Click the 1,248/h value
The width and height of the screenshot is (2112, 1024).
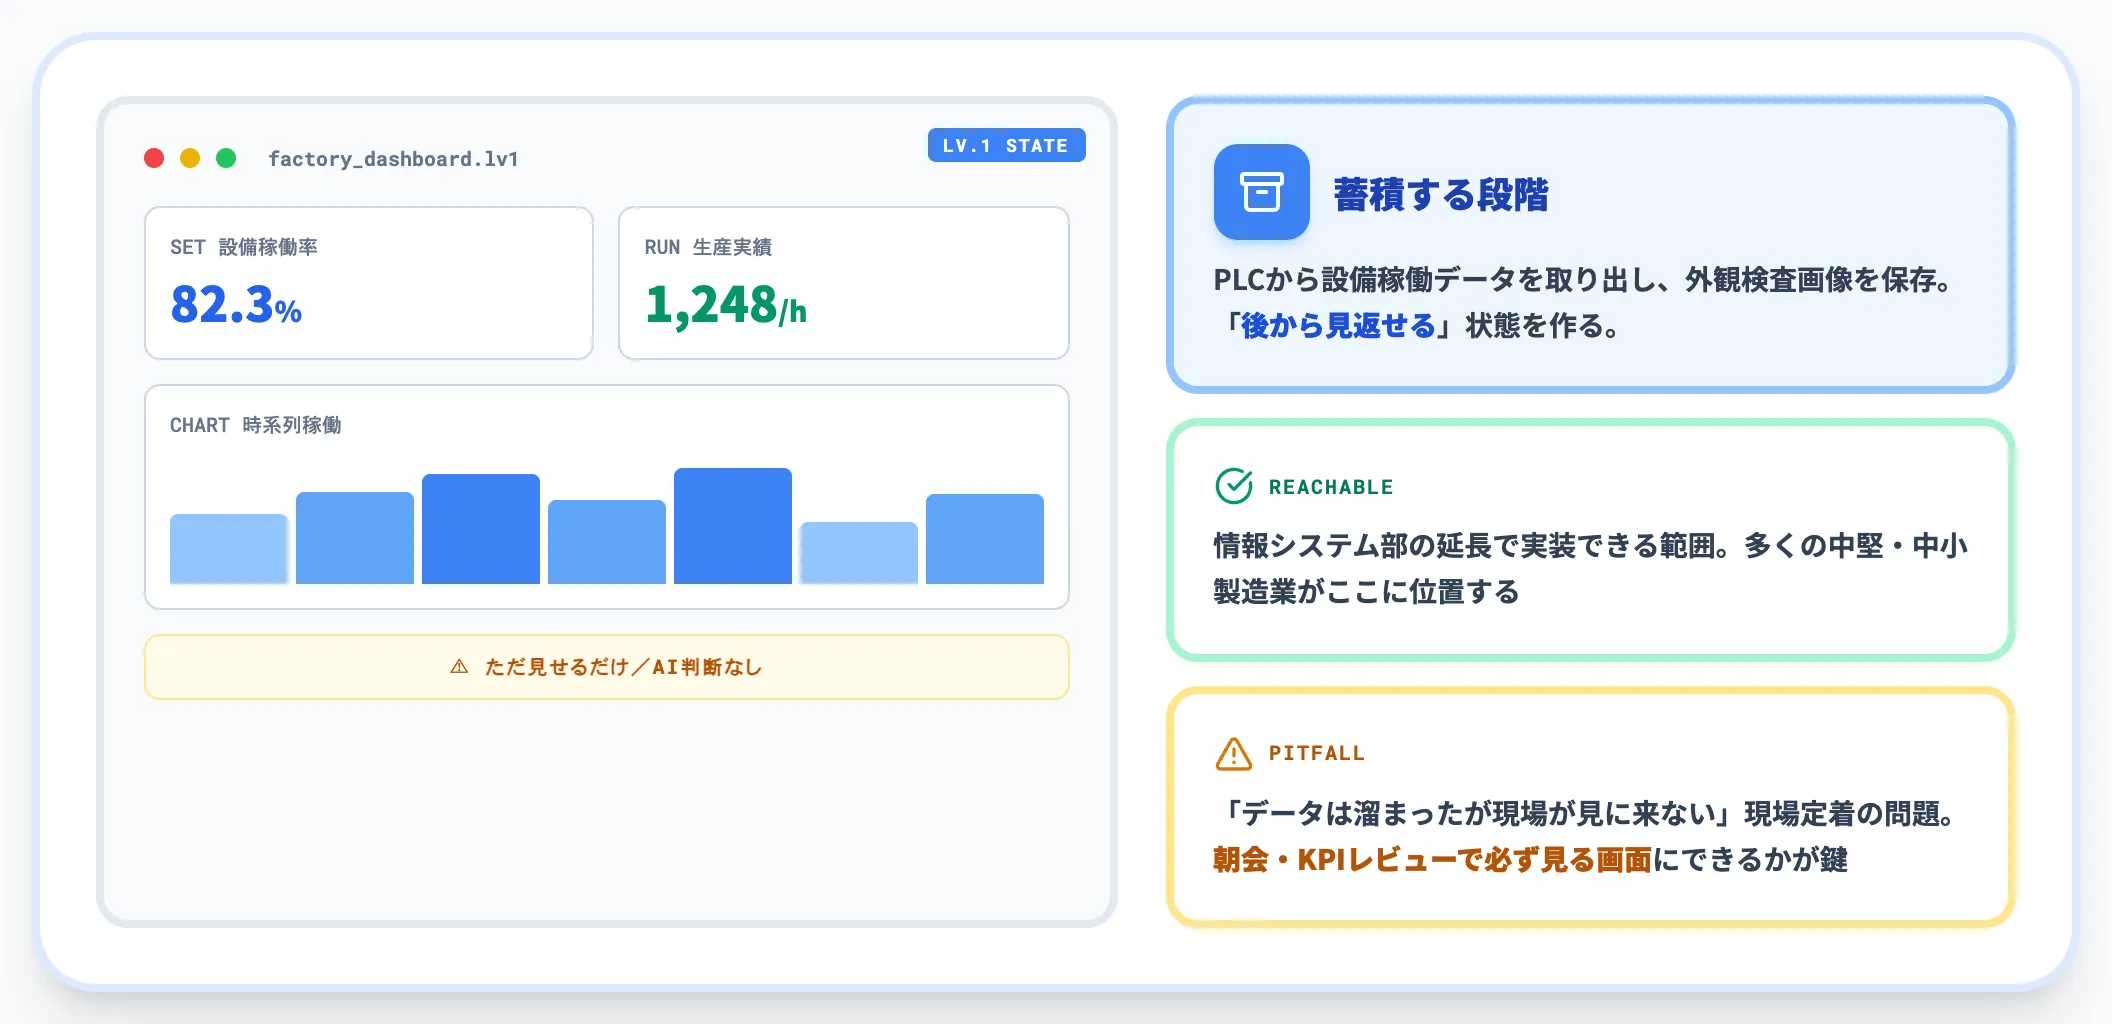coord(726,305)
